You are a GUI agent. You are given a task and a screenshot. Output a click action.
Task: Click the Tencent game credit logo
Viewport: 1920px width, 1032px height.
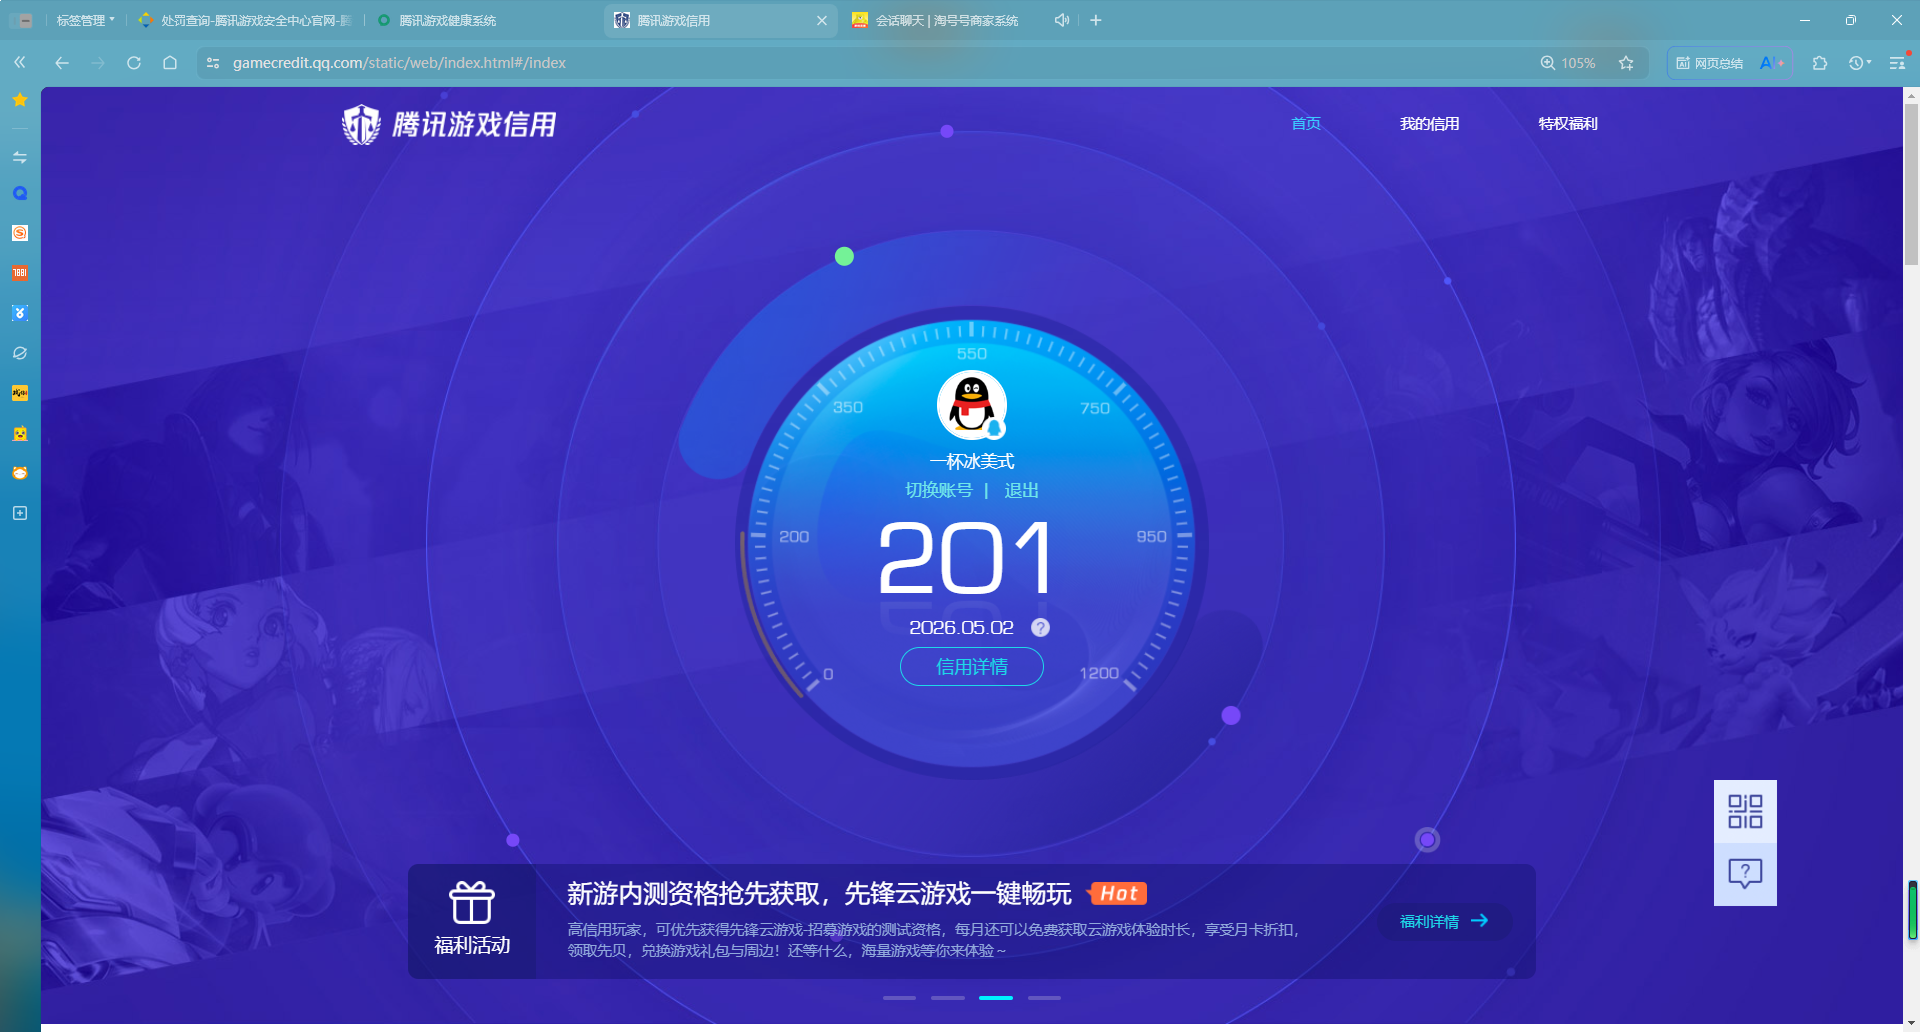[x=449, y=125]
